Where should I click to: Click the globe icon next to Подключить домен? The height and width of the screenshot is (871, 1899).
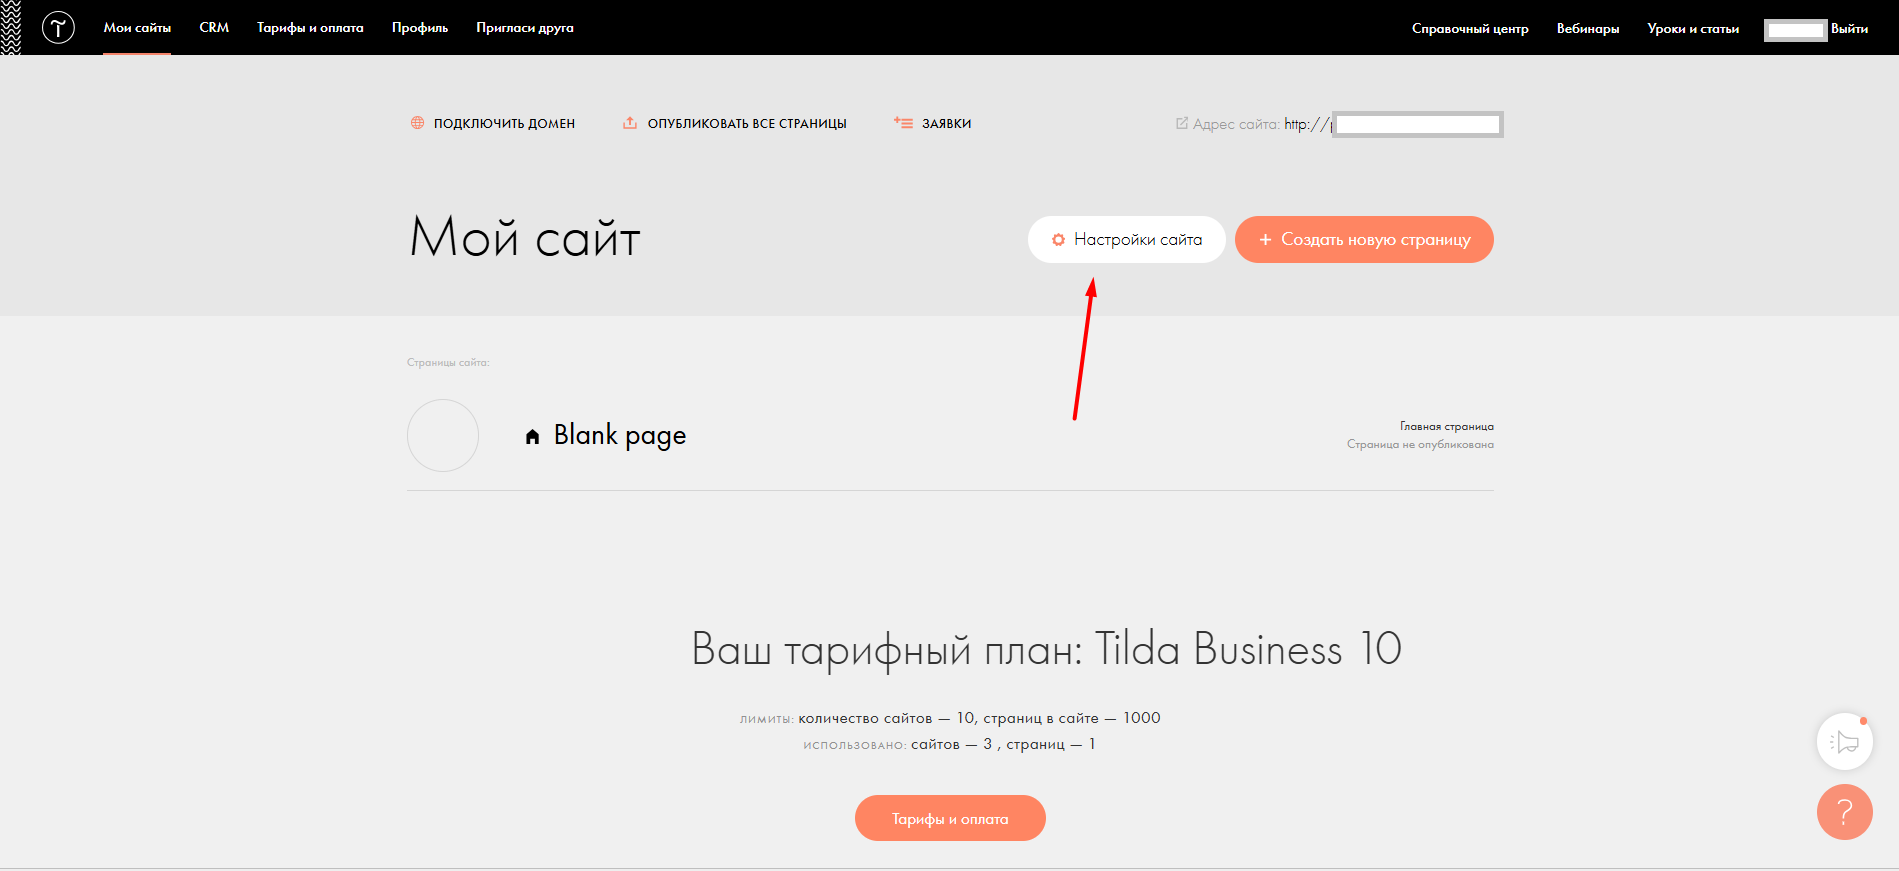click(x=417, y=123)
